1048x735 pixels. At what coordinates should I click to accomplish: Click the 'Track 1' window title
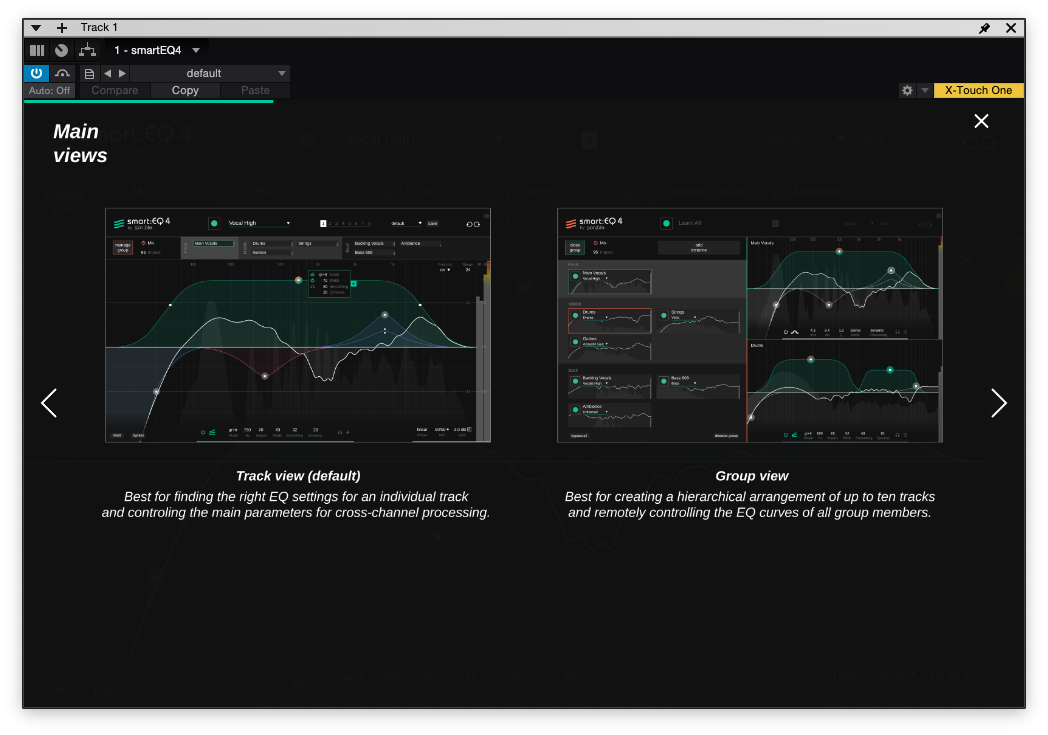99,27
